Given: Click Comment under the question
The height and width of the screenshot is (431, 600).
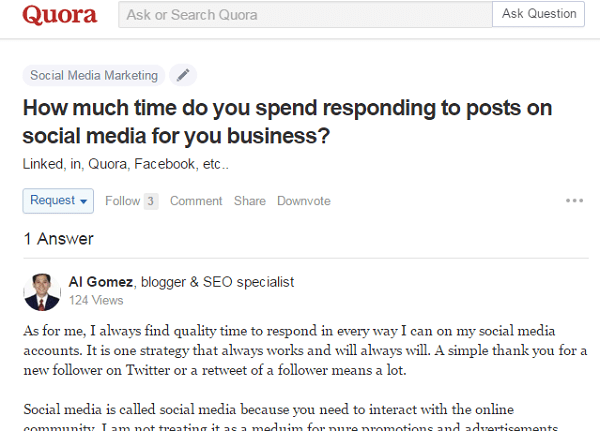Looking at the screenshot, I should click(196, 201).
